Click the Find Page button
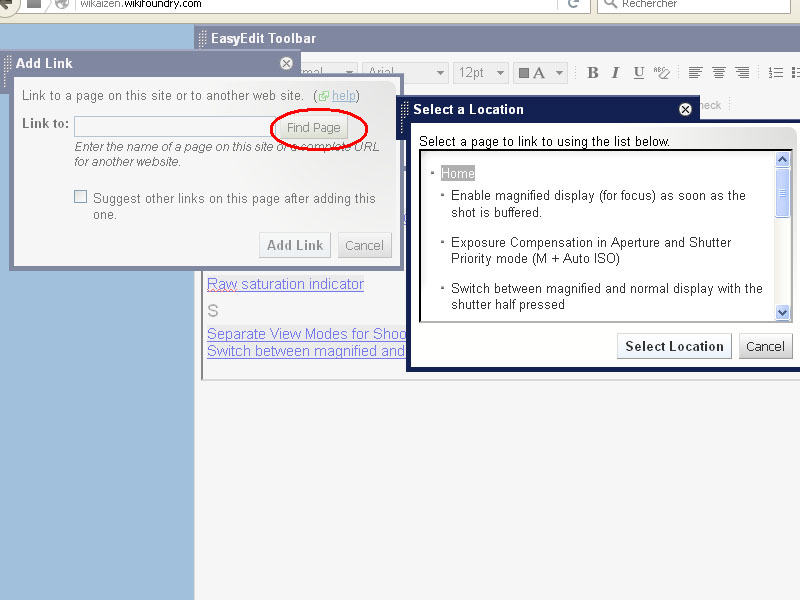Screen dimensions: 800x600 click(313, 128)
